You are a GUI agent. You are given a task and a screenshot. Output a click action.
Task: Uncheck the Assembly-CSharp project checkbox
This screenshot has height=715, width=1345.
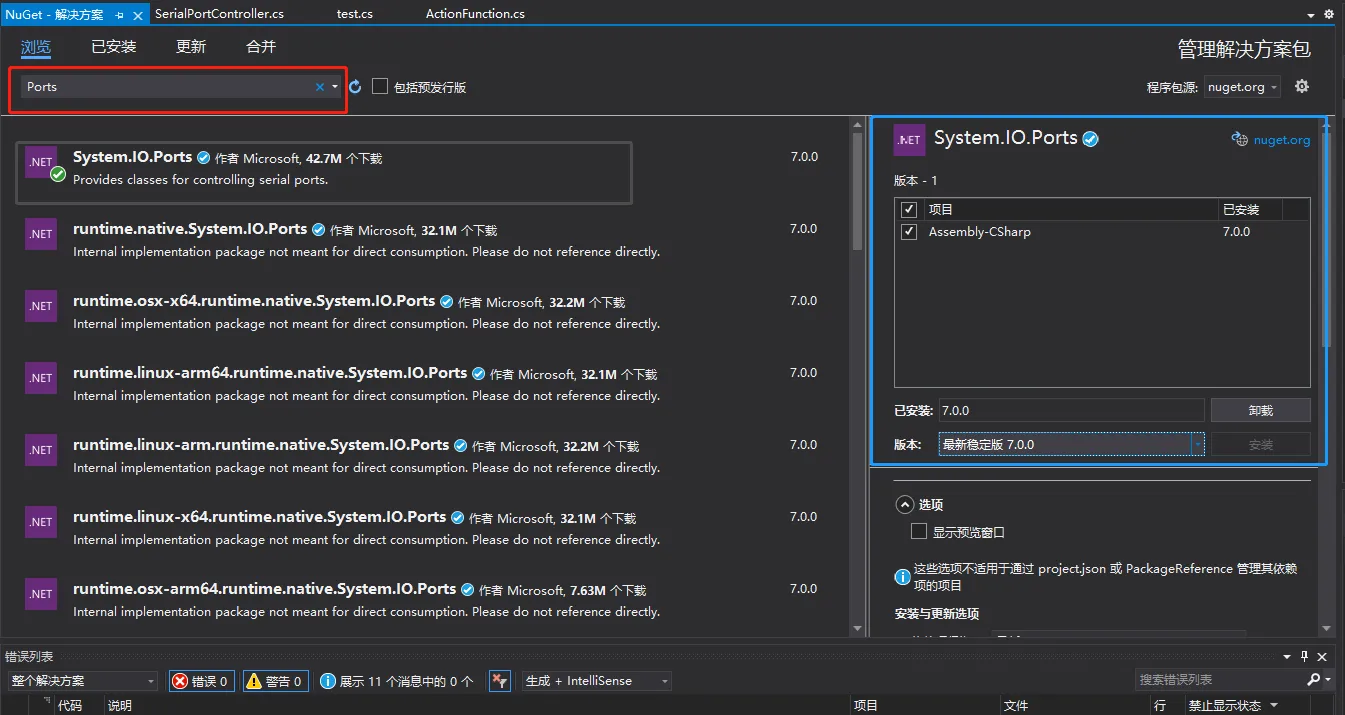pyautogui.click(x=909, y=232)
